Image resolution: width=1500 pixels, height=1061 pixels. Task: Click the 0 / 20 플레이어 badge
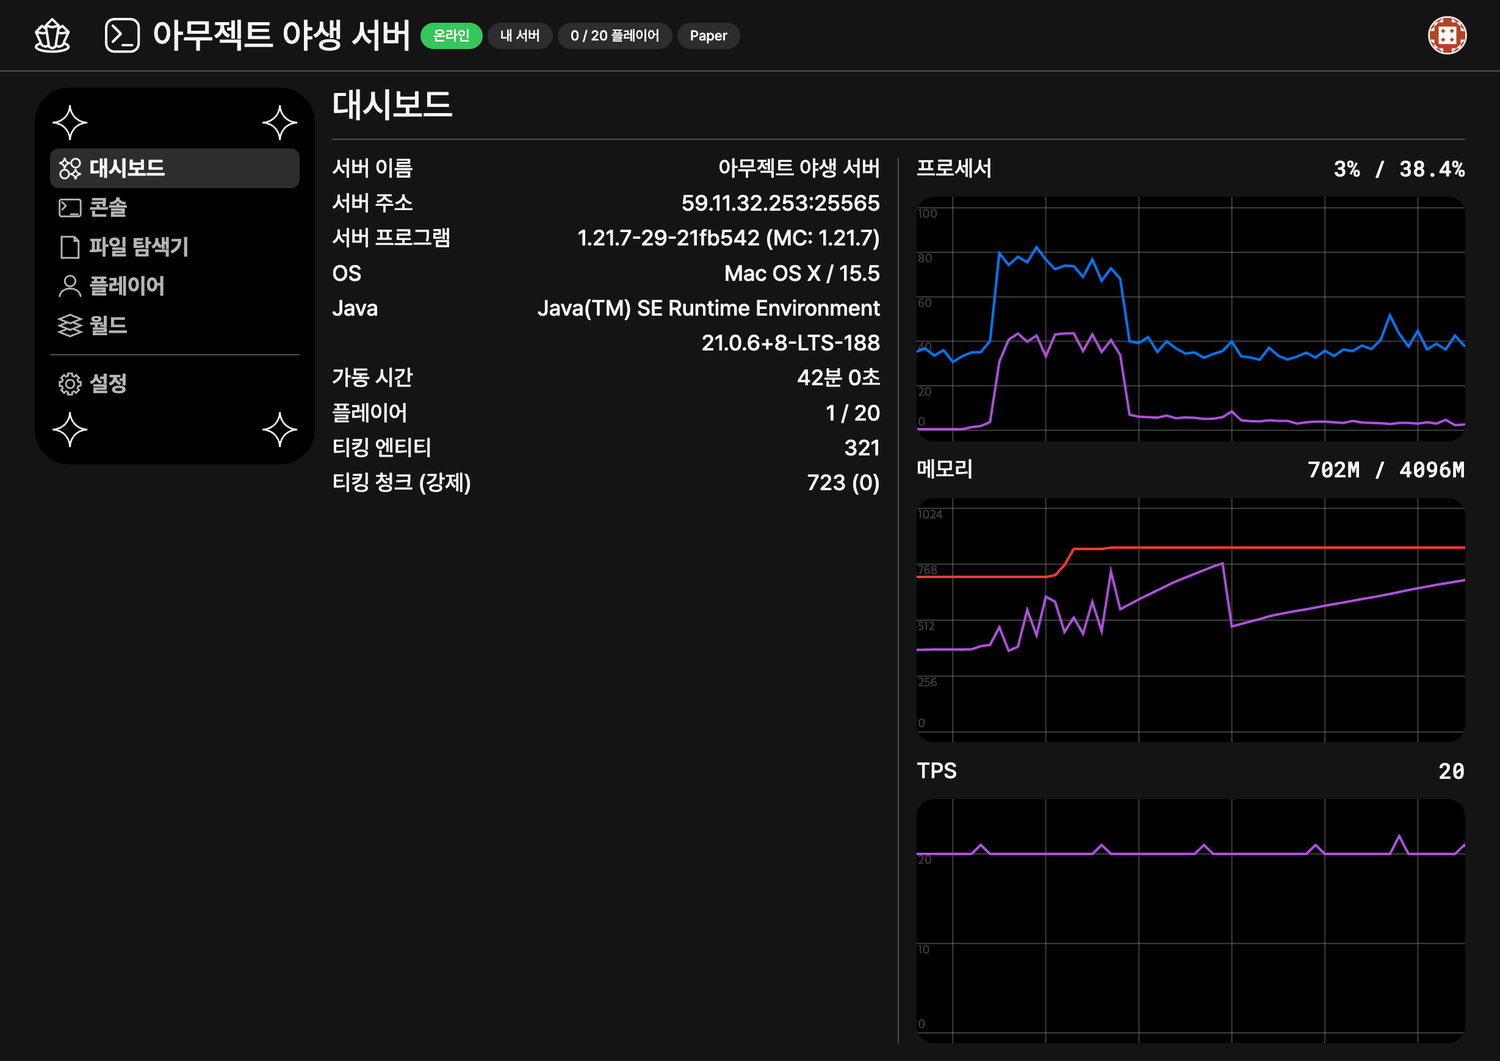(614, 36)
